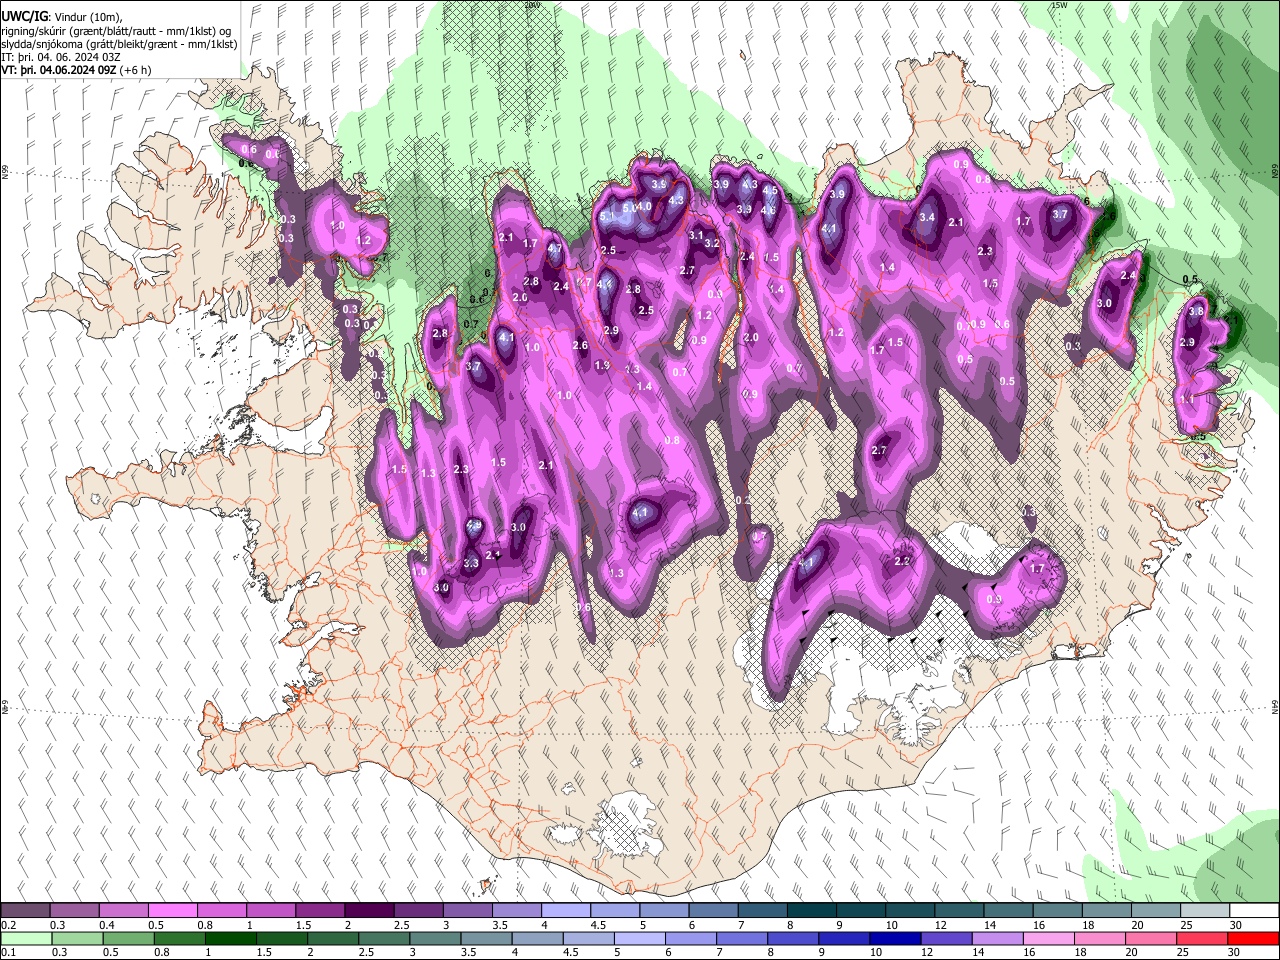
Task: Click the 'IT: þri. 04. 06. 2024 03Z' line
Action: (x=61, y=57)
